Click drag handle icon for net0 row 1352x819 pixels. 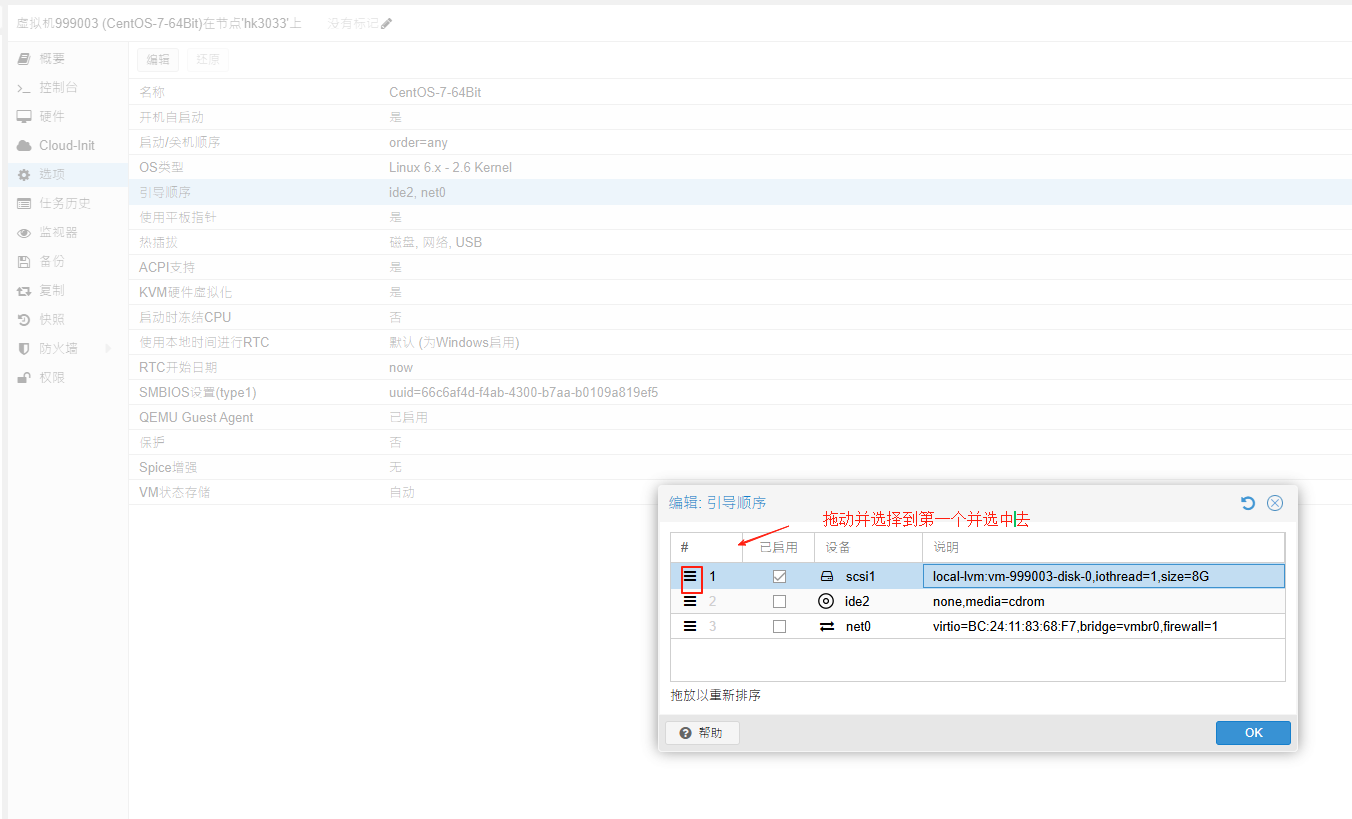pyautogui.click(x=690, y=626)
